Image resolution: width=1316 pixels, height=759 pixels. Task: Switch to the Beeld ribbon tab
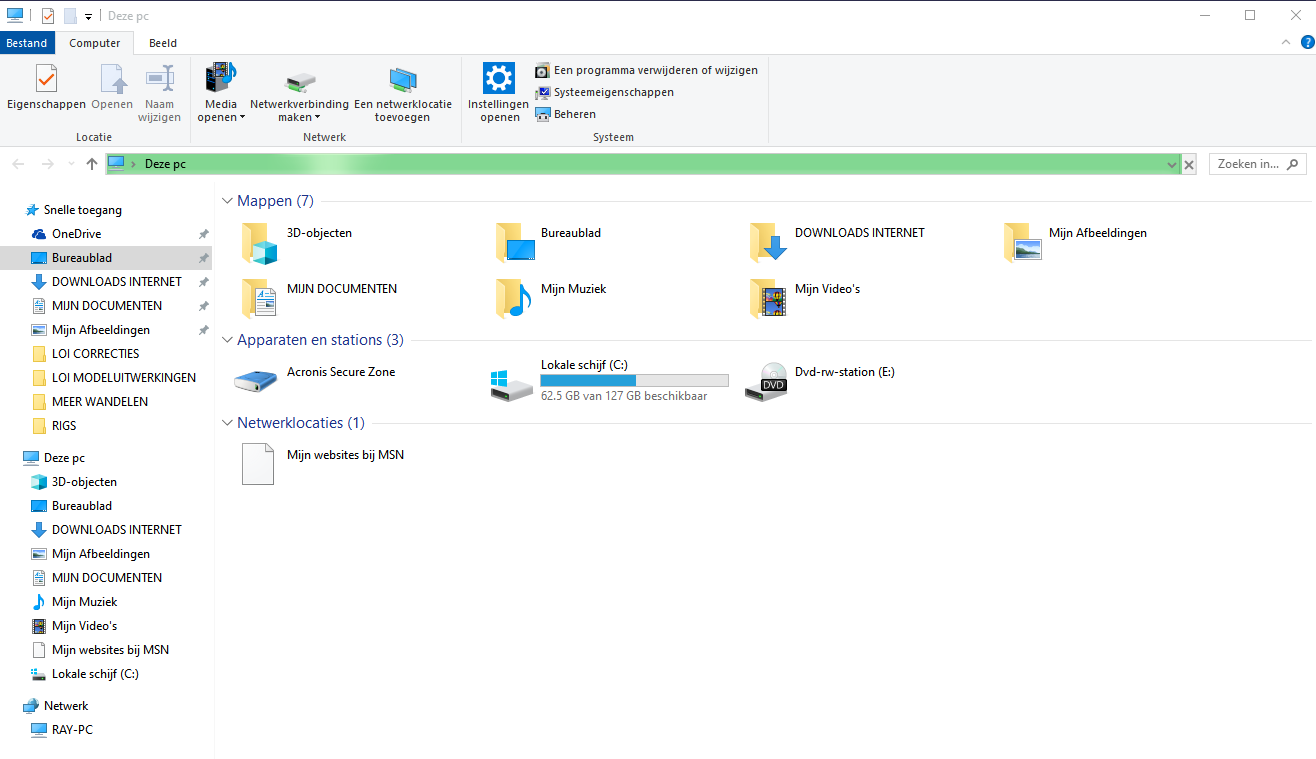point(163,43)
